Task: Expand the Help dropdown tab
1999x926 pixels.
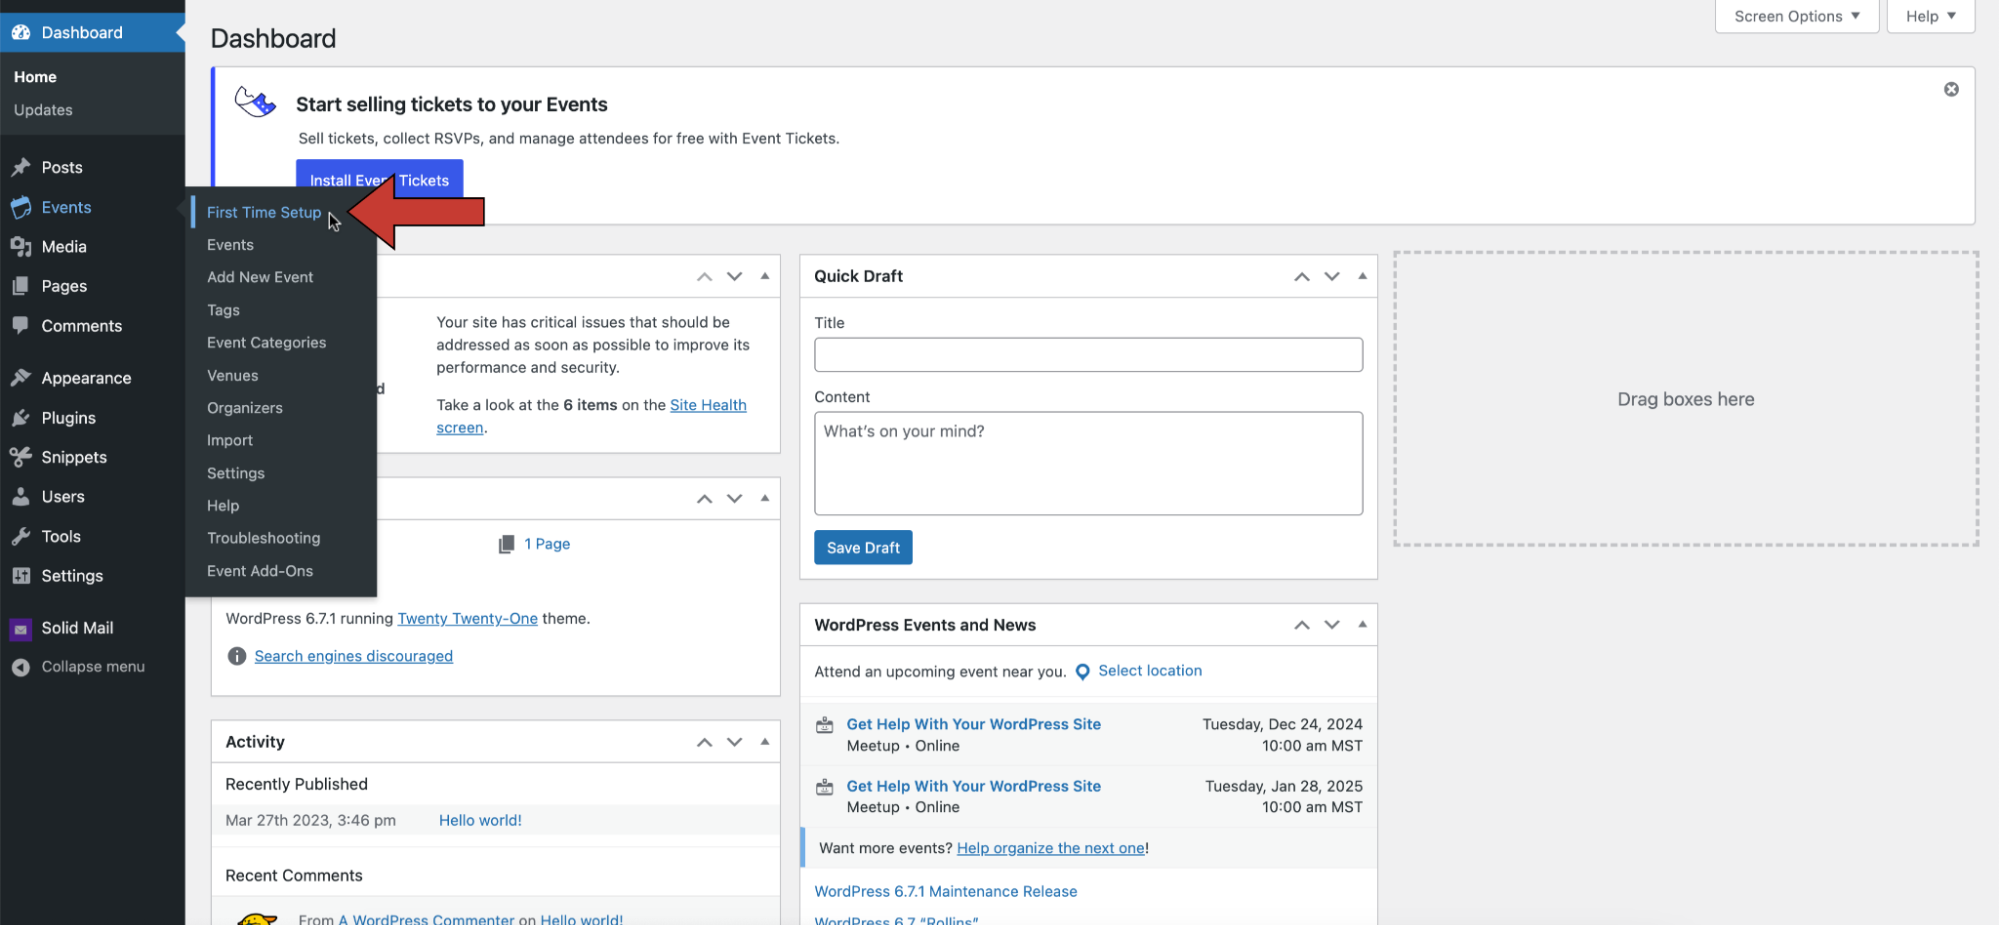Action: coord(1930,16)
